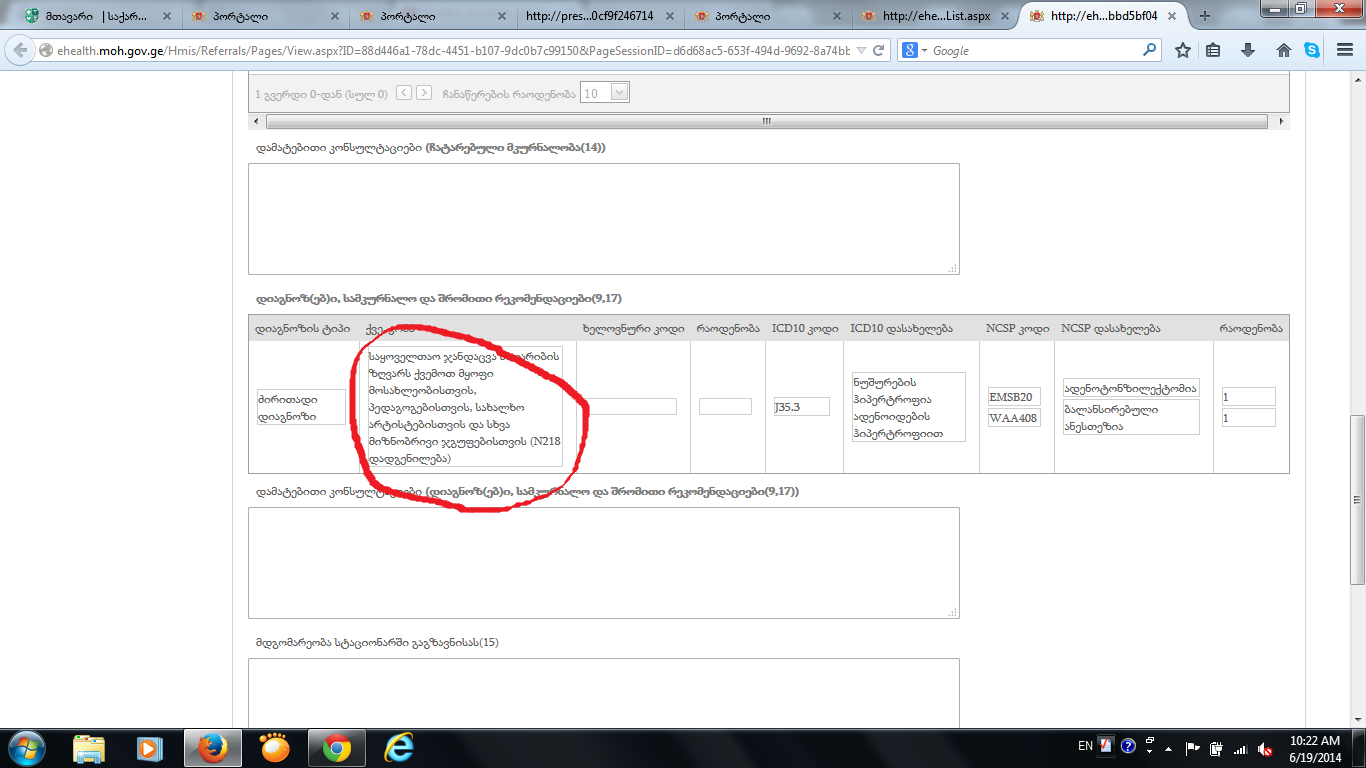Go to the Firefox home page icon
Image resolution: width=1366 pixels, height=768 pixels.
1284,50
